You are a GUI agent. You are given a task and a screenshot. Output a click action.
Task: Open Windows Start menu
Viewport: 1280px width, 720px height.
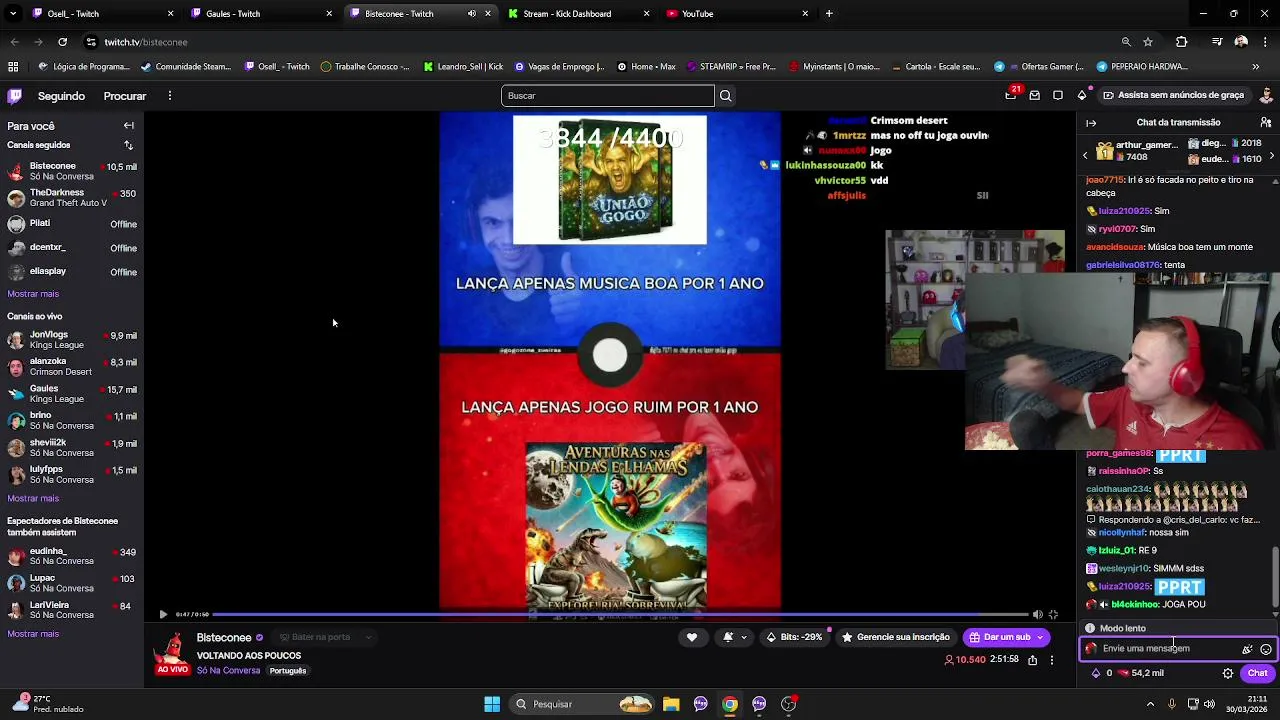492,704
